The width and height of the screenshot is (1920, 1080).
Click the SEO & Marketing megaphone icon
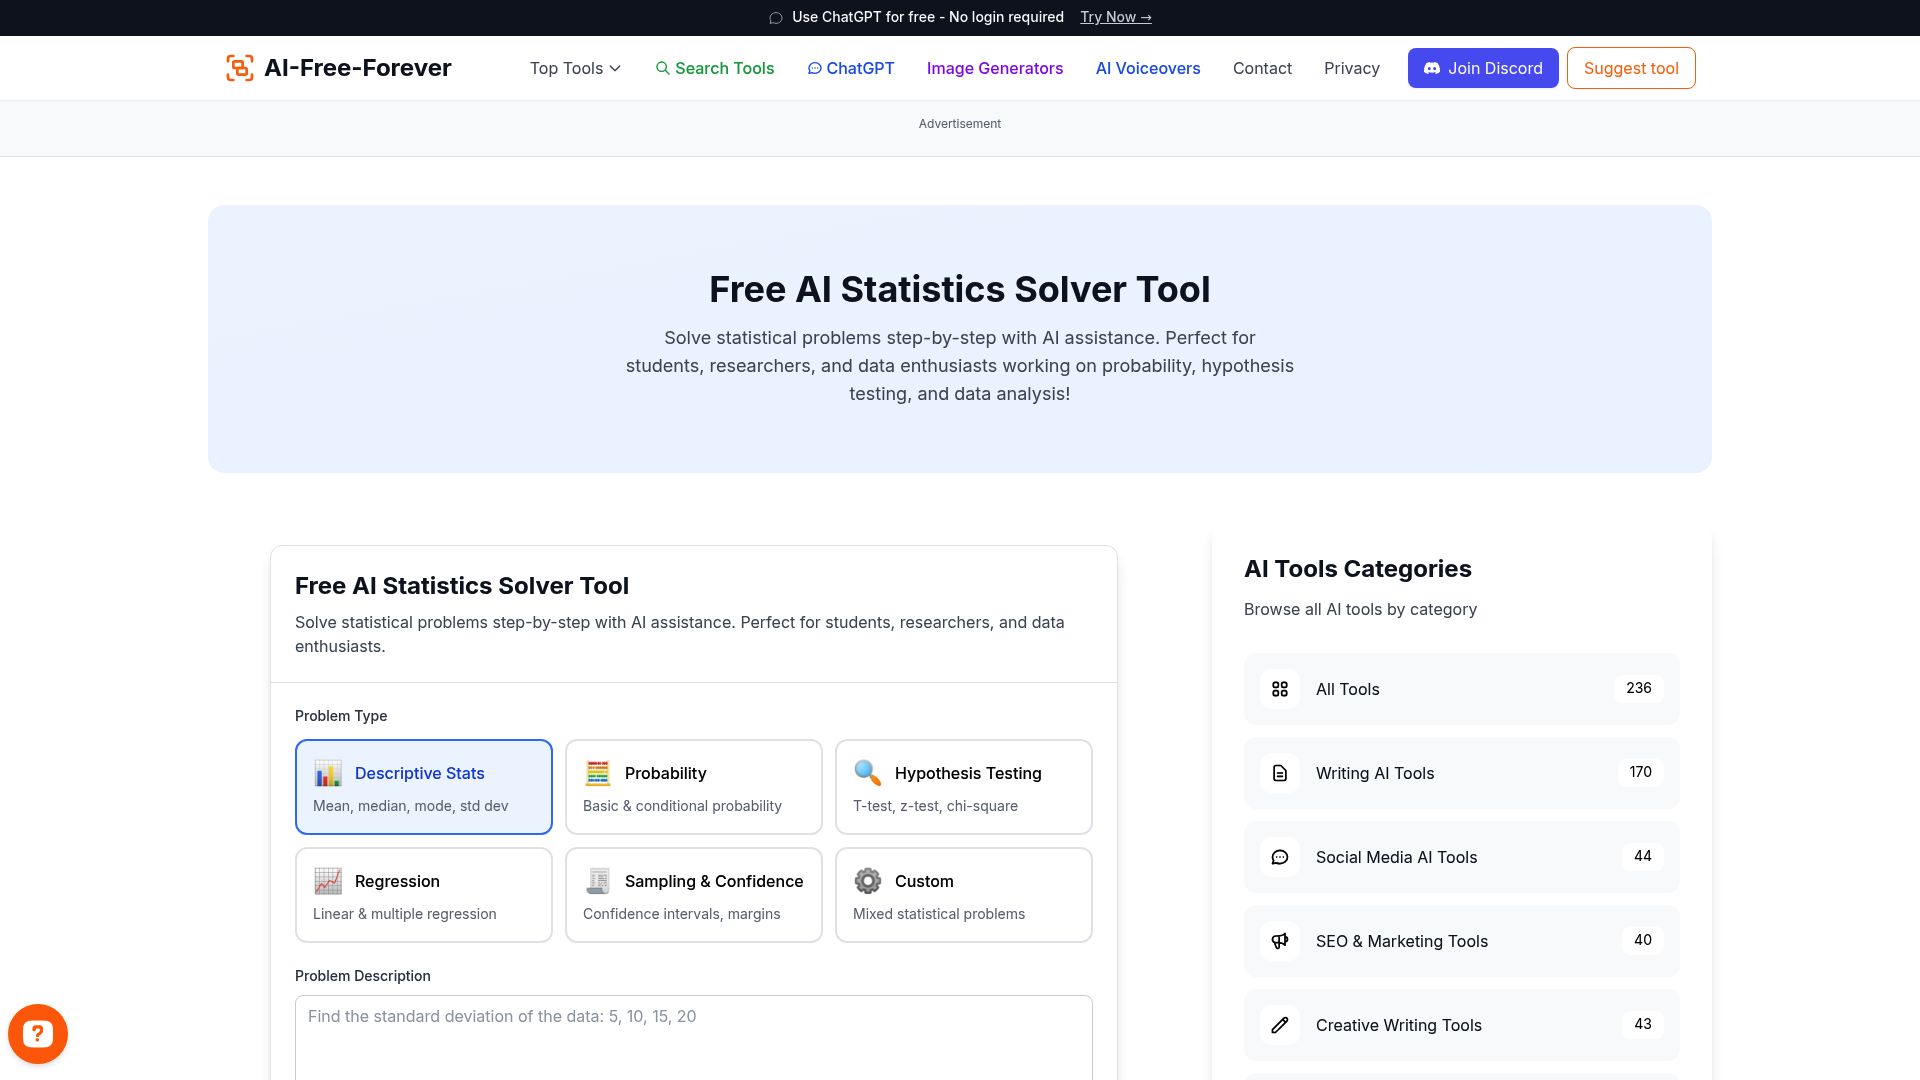coord(1279,941)
